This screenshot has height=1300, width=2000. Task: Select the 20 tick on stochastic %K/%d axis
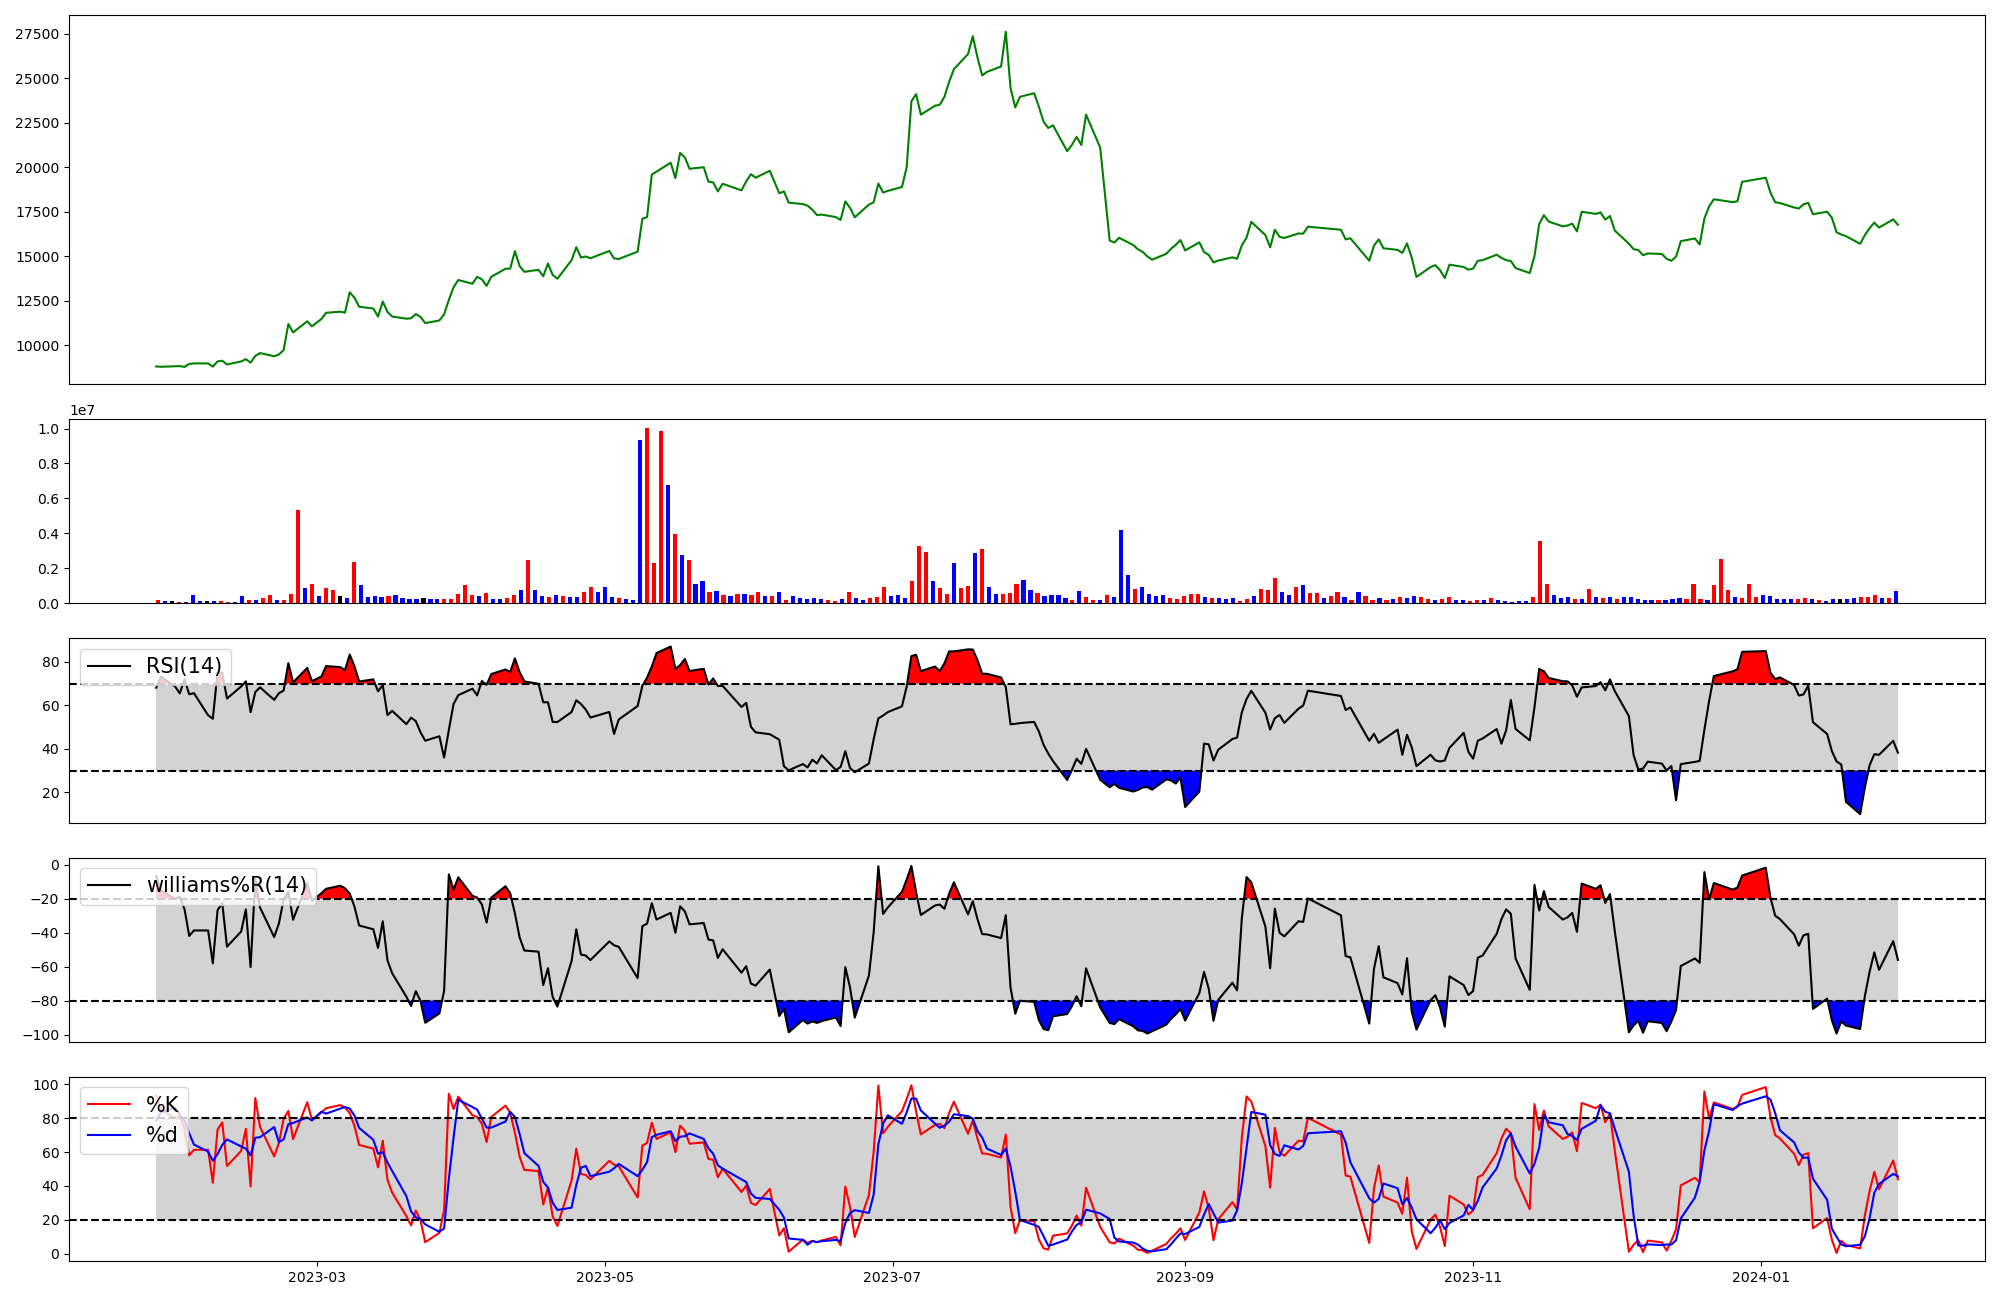pyautogui.click(x=50, y=1221)
